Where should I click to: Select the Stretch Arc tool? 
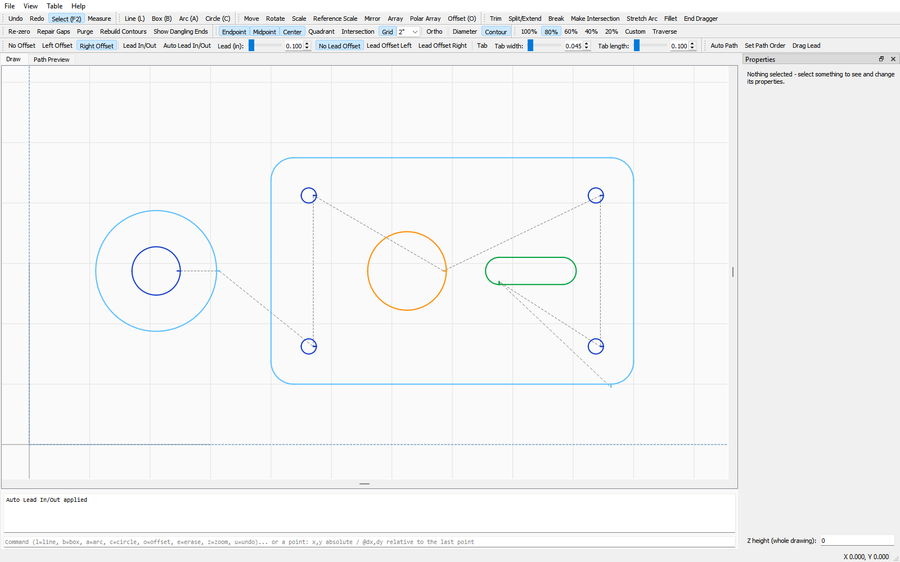click(642, 18)
